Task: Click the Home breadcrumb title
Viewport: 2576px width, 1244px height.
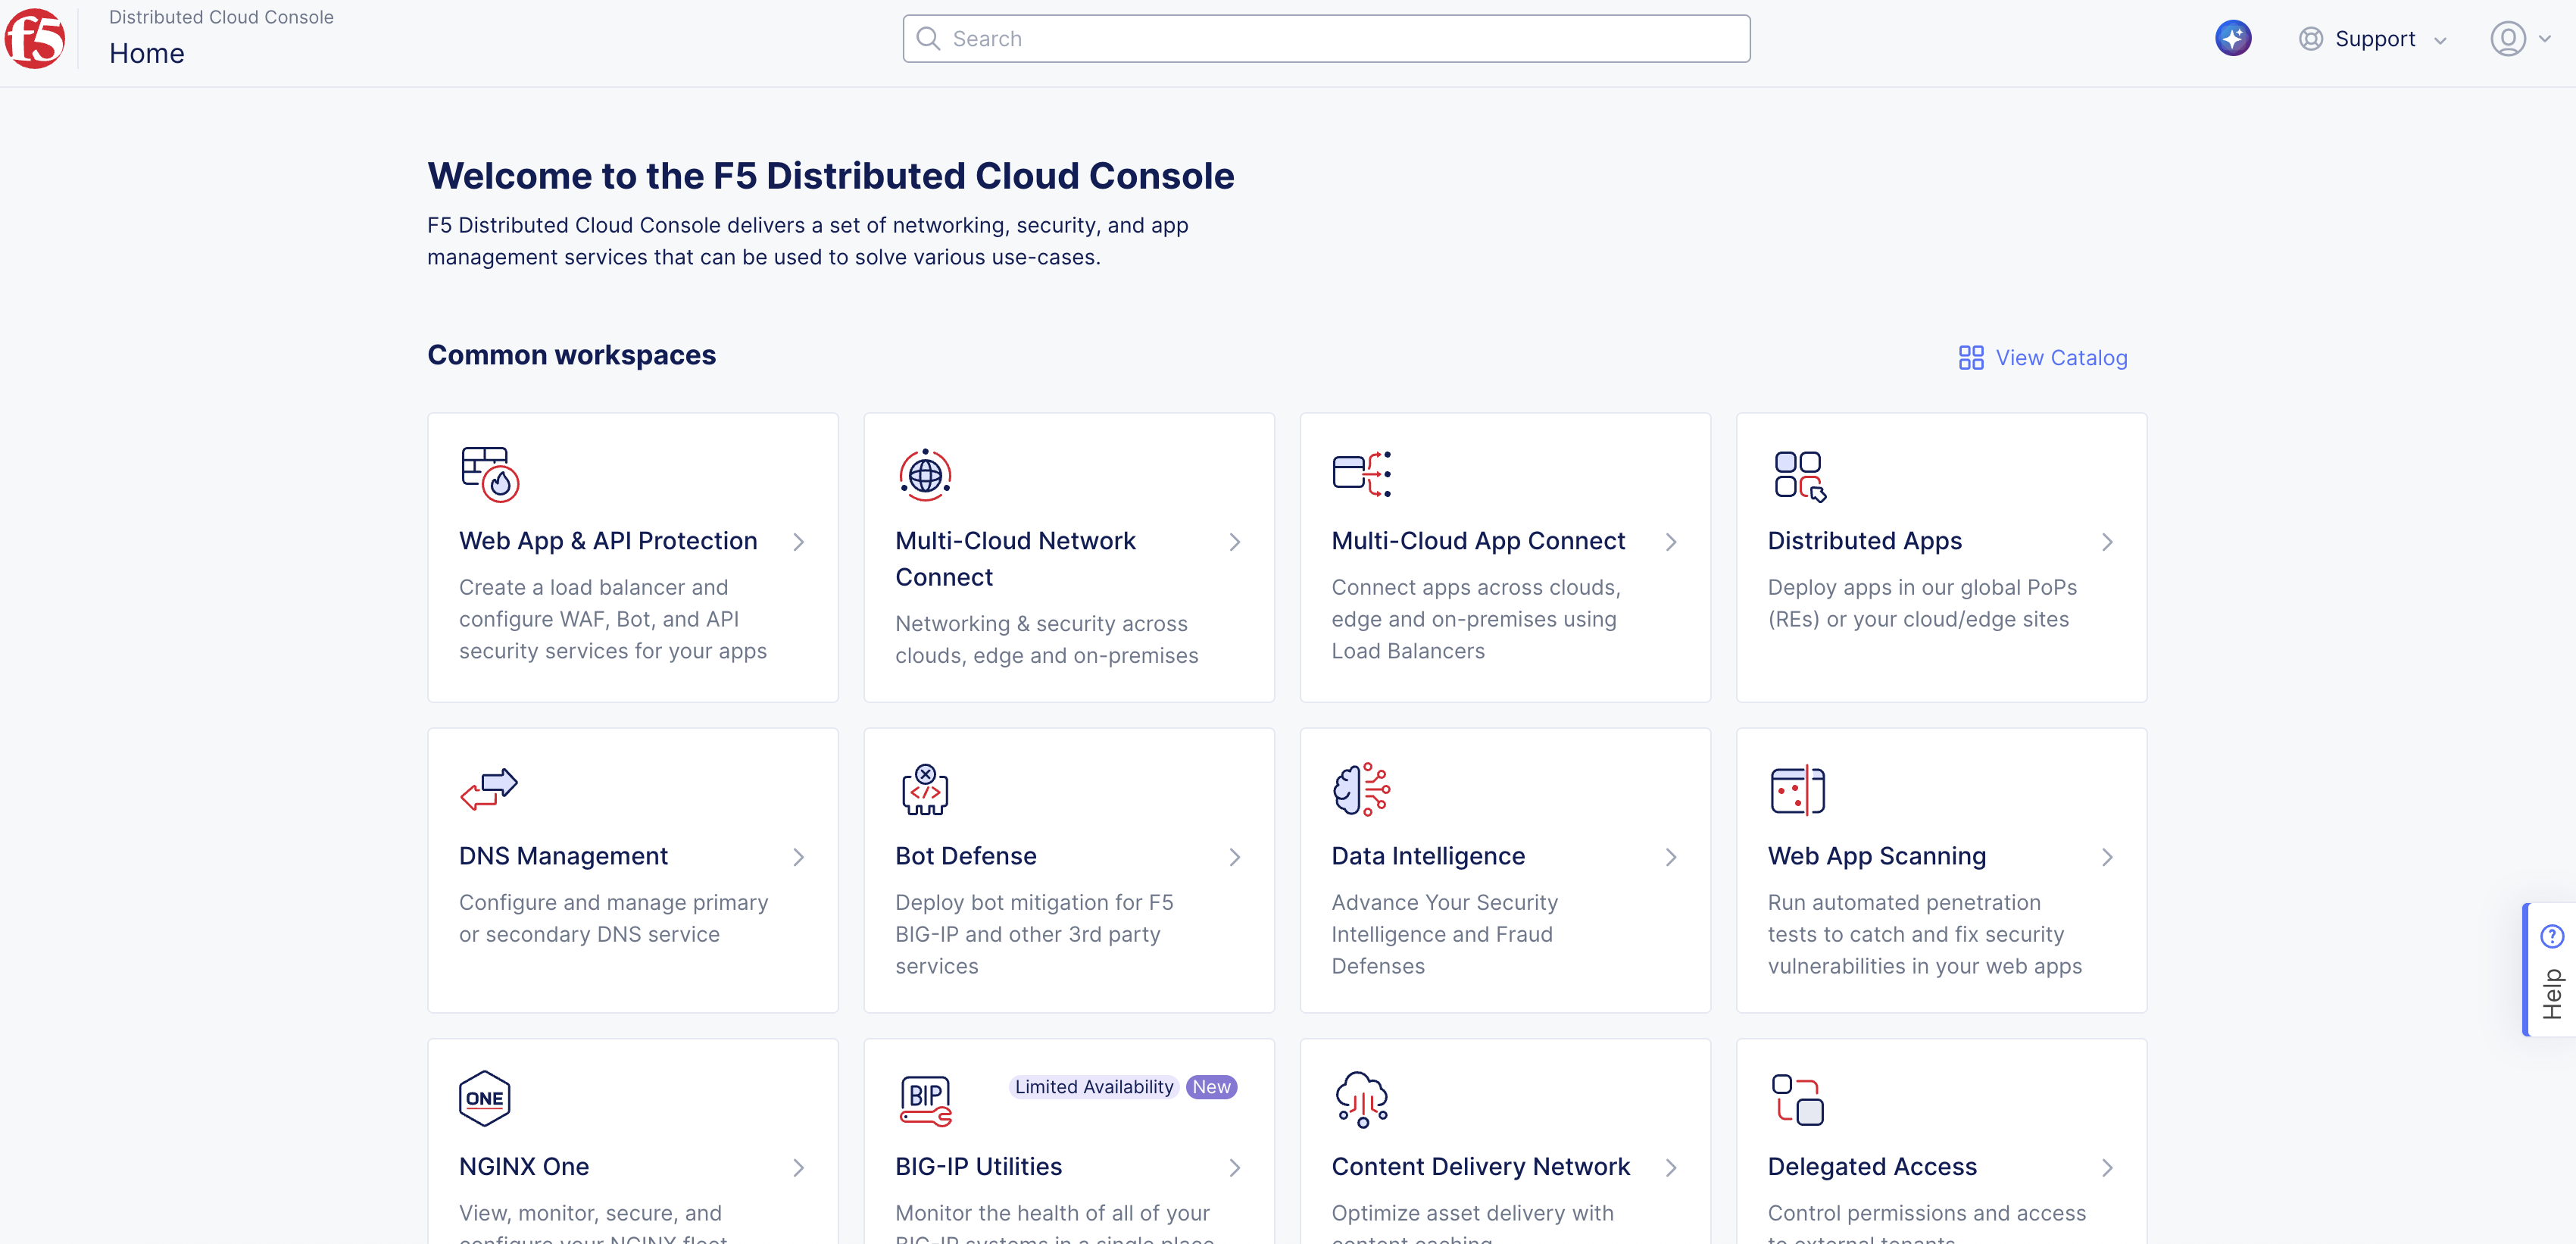Action: coord(147,54)
